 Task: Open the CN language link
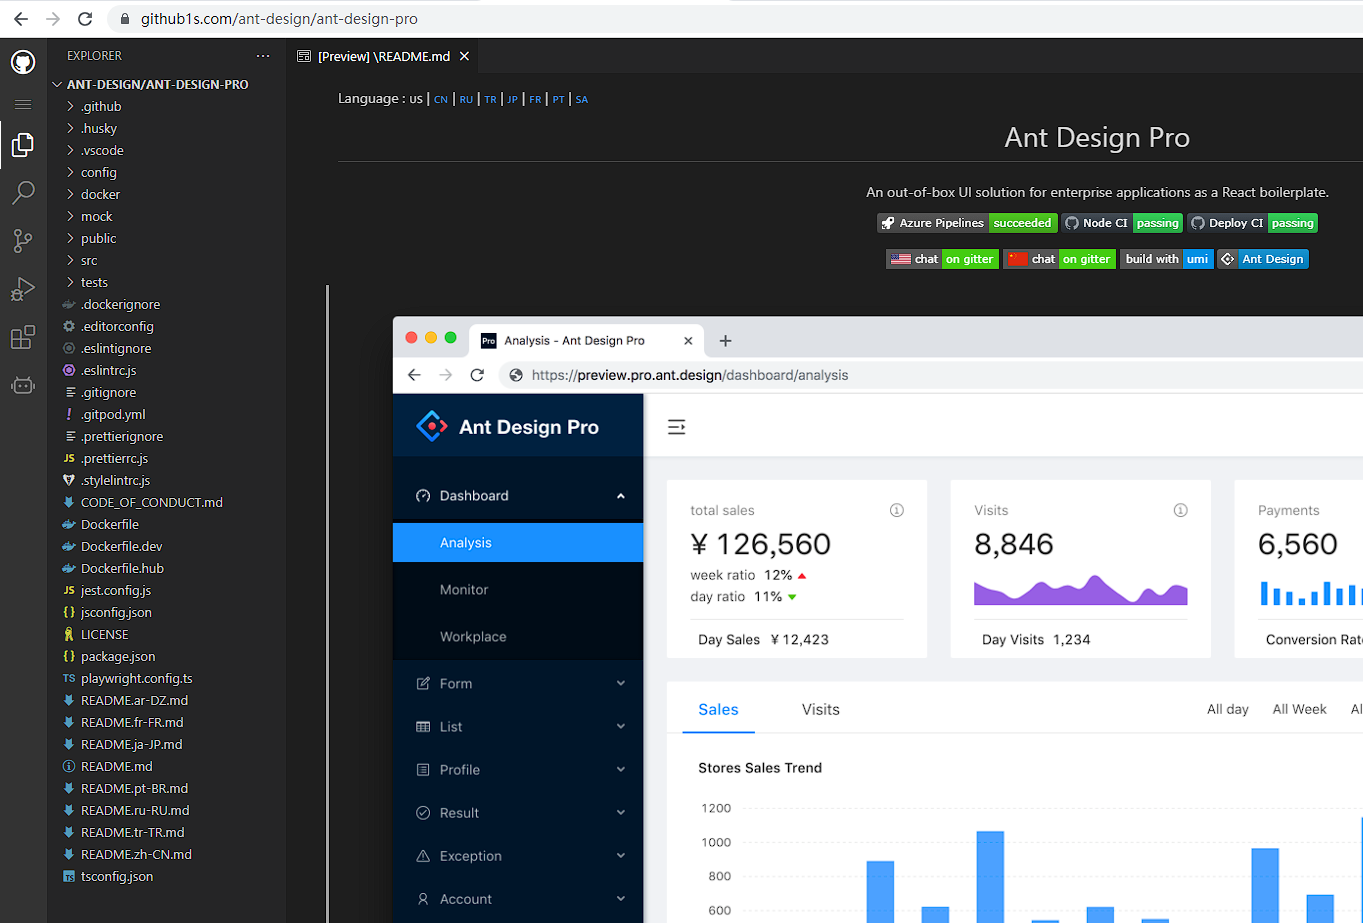pyautogui.click(x=440, y=100)
